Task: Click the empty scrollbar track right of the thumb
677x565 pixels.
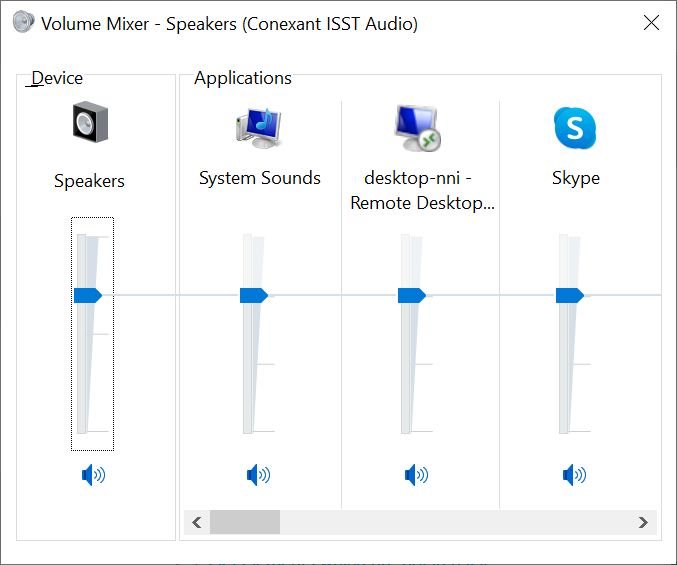Action: 450,522
